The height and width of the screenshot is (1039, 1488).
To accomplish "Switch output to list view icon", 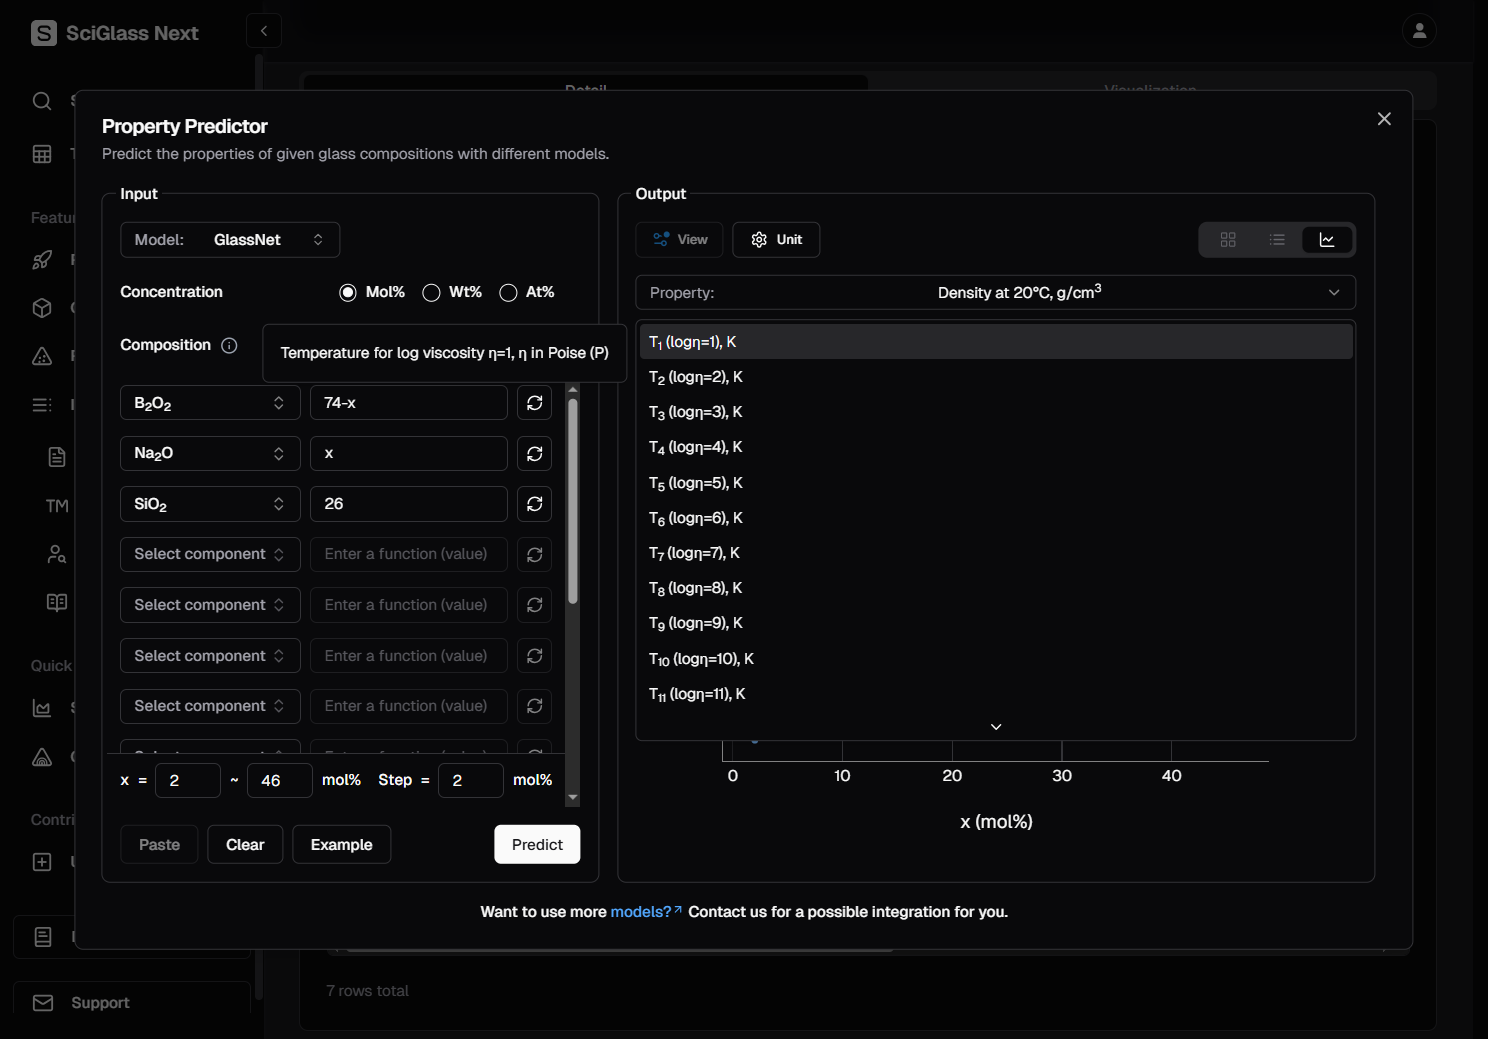I will click(x=1277, y=240).
